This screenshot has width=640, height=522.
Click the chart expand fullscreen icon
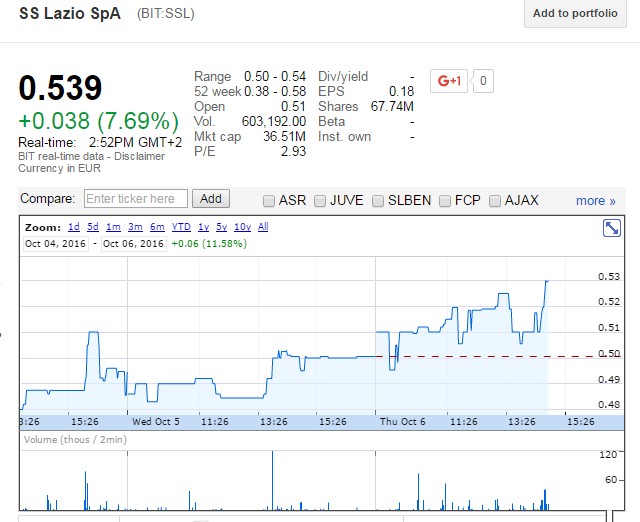point(611,229)
